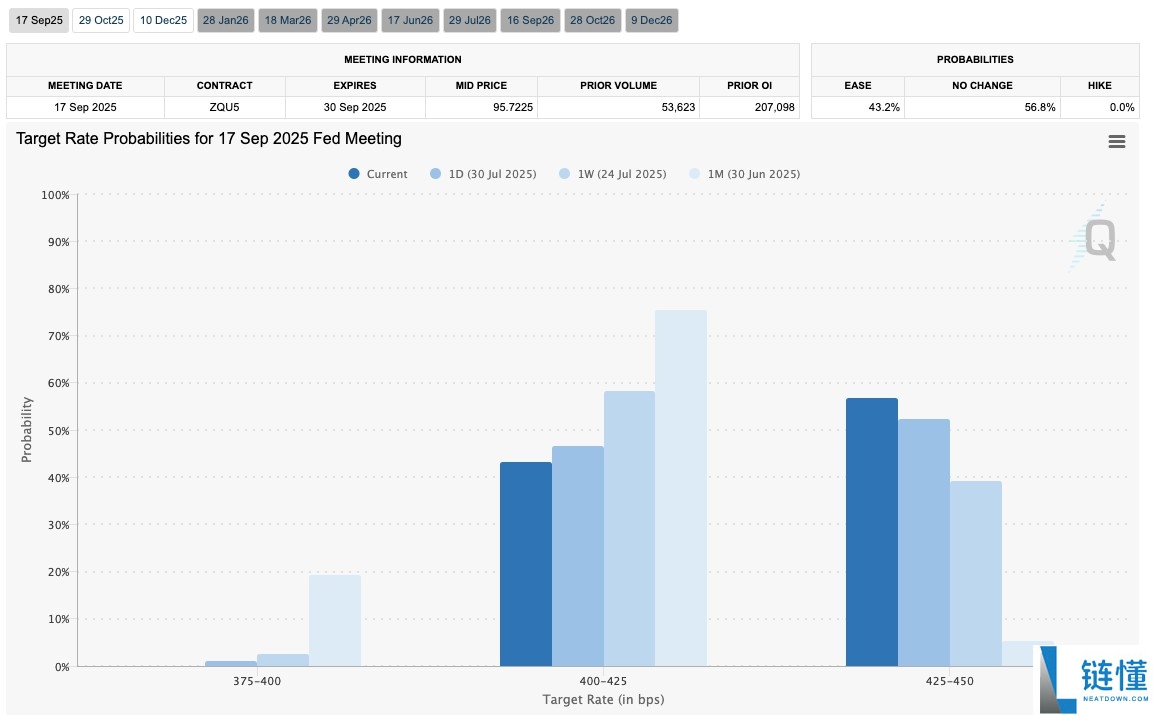Switch to the 18 Mar26 tab
The width and height of the screenshot is (1153, 715).
[287, 20]
